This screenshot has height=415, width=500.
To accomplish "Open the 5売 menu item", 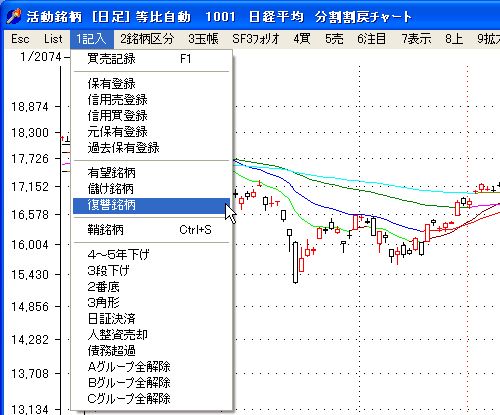I will click(334, 39).
